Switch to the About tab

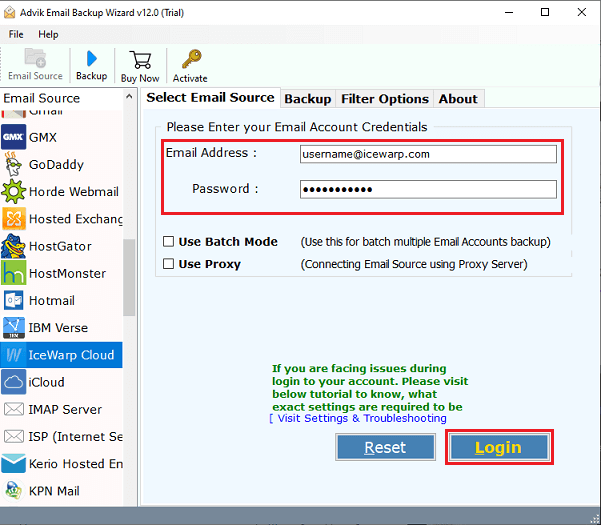(458, 99)
